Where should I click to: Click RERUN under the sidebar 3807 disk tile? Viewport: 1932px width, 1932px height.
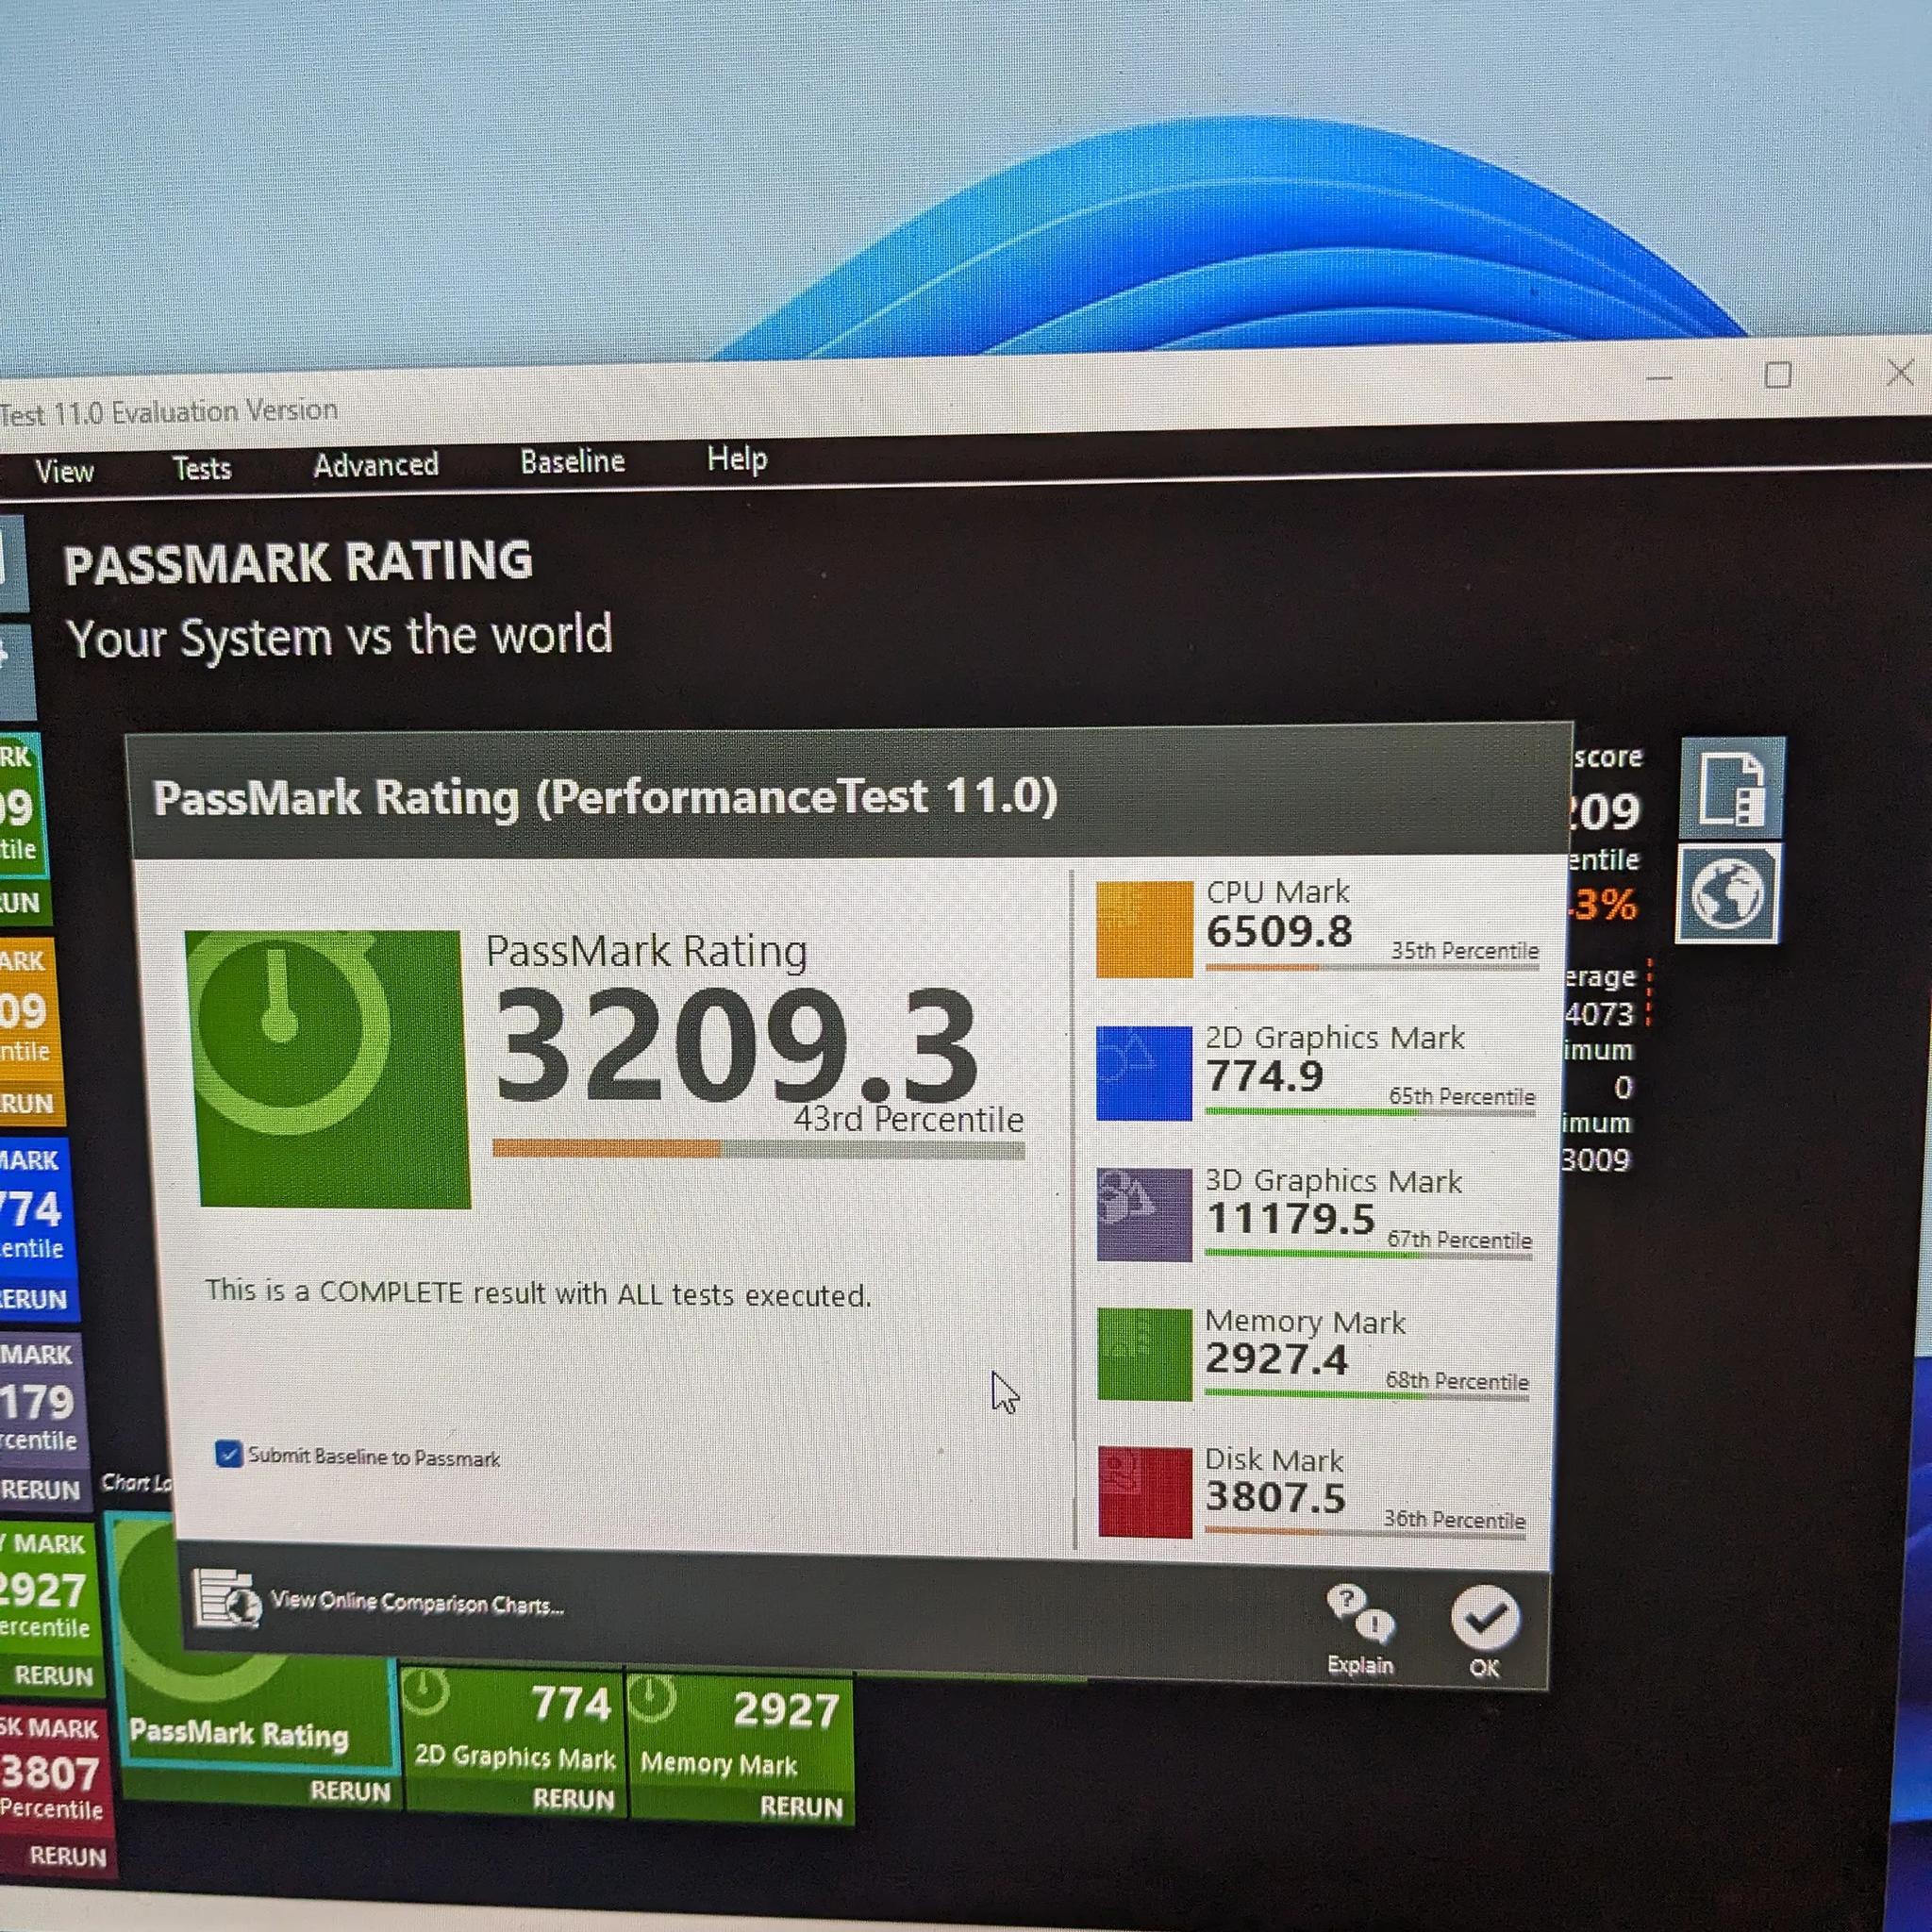[x=68, y=1856]
